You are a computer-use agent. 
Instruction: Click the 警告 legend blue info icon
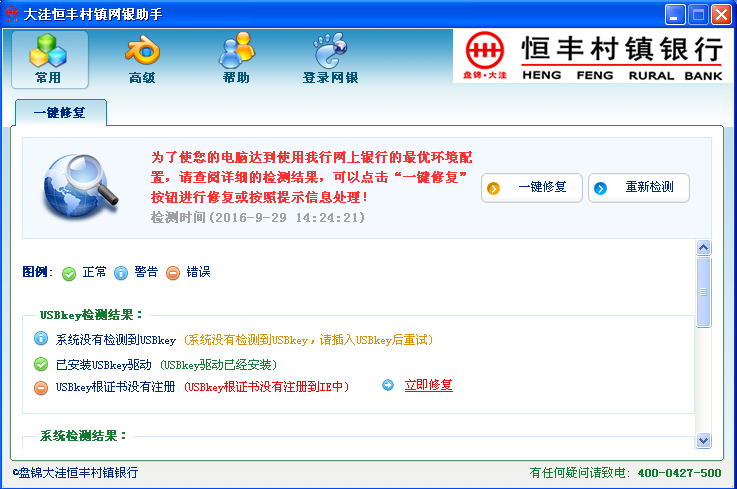click(x=121, y=273)
